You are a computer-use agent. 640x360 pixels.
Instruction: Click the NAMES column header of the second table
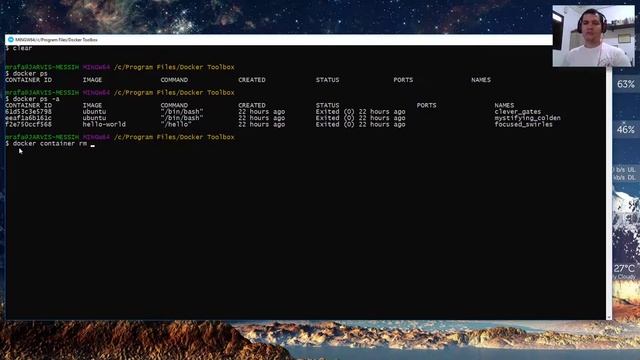(504, 105)
